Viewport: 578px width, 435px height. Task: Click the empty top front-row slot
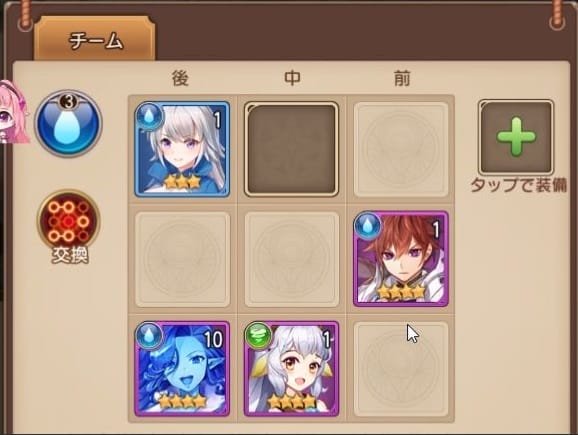coord(401,149)
